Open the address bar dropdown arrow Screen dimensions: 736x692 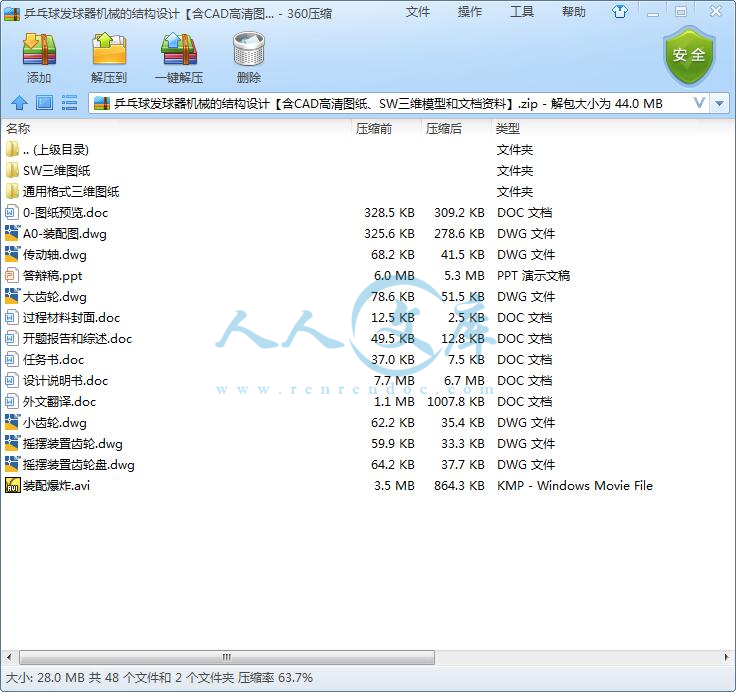point(719,103)
